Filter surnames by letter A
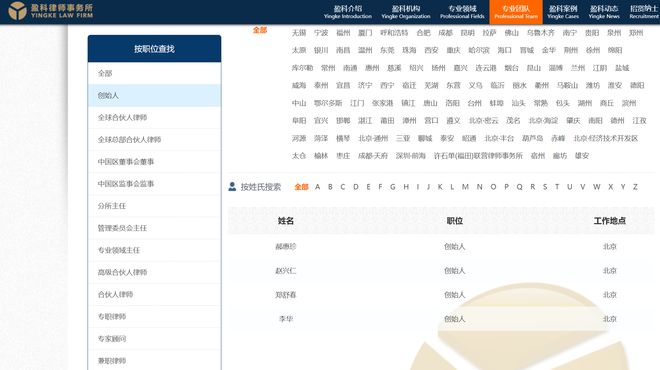Image resolution: width=660 pixels, height=370 pixels. (317, 187)
